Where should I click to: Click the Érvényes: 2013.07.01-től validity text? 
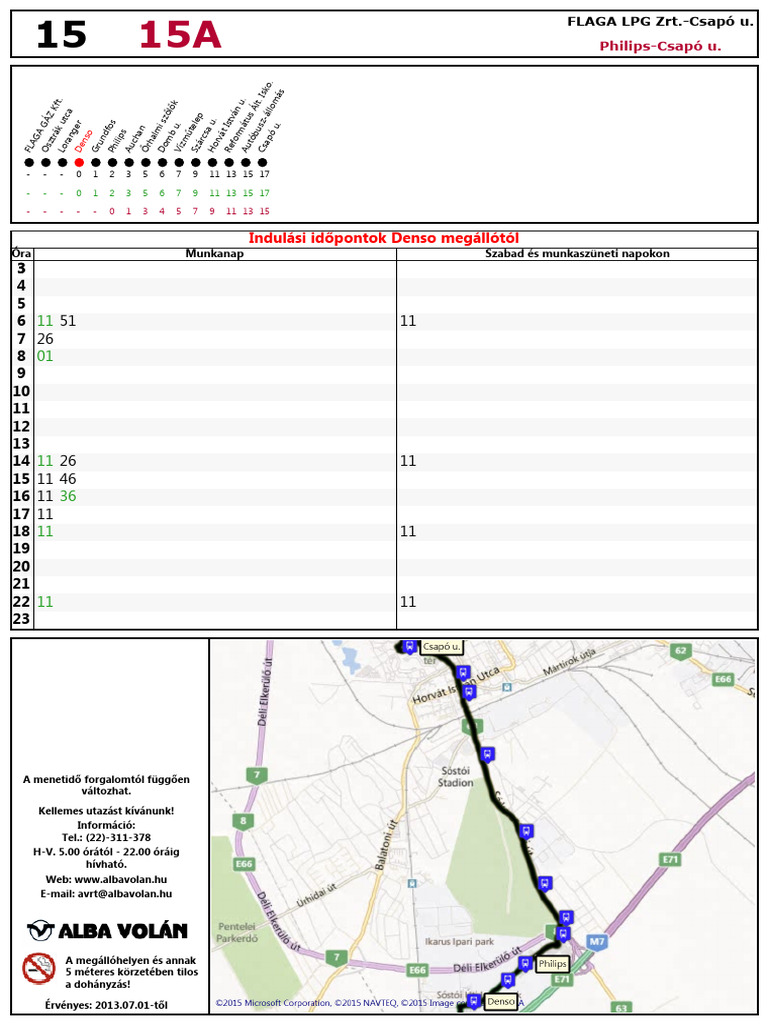[x=106, y=1005]
